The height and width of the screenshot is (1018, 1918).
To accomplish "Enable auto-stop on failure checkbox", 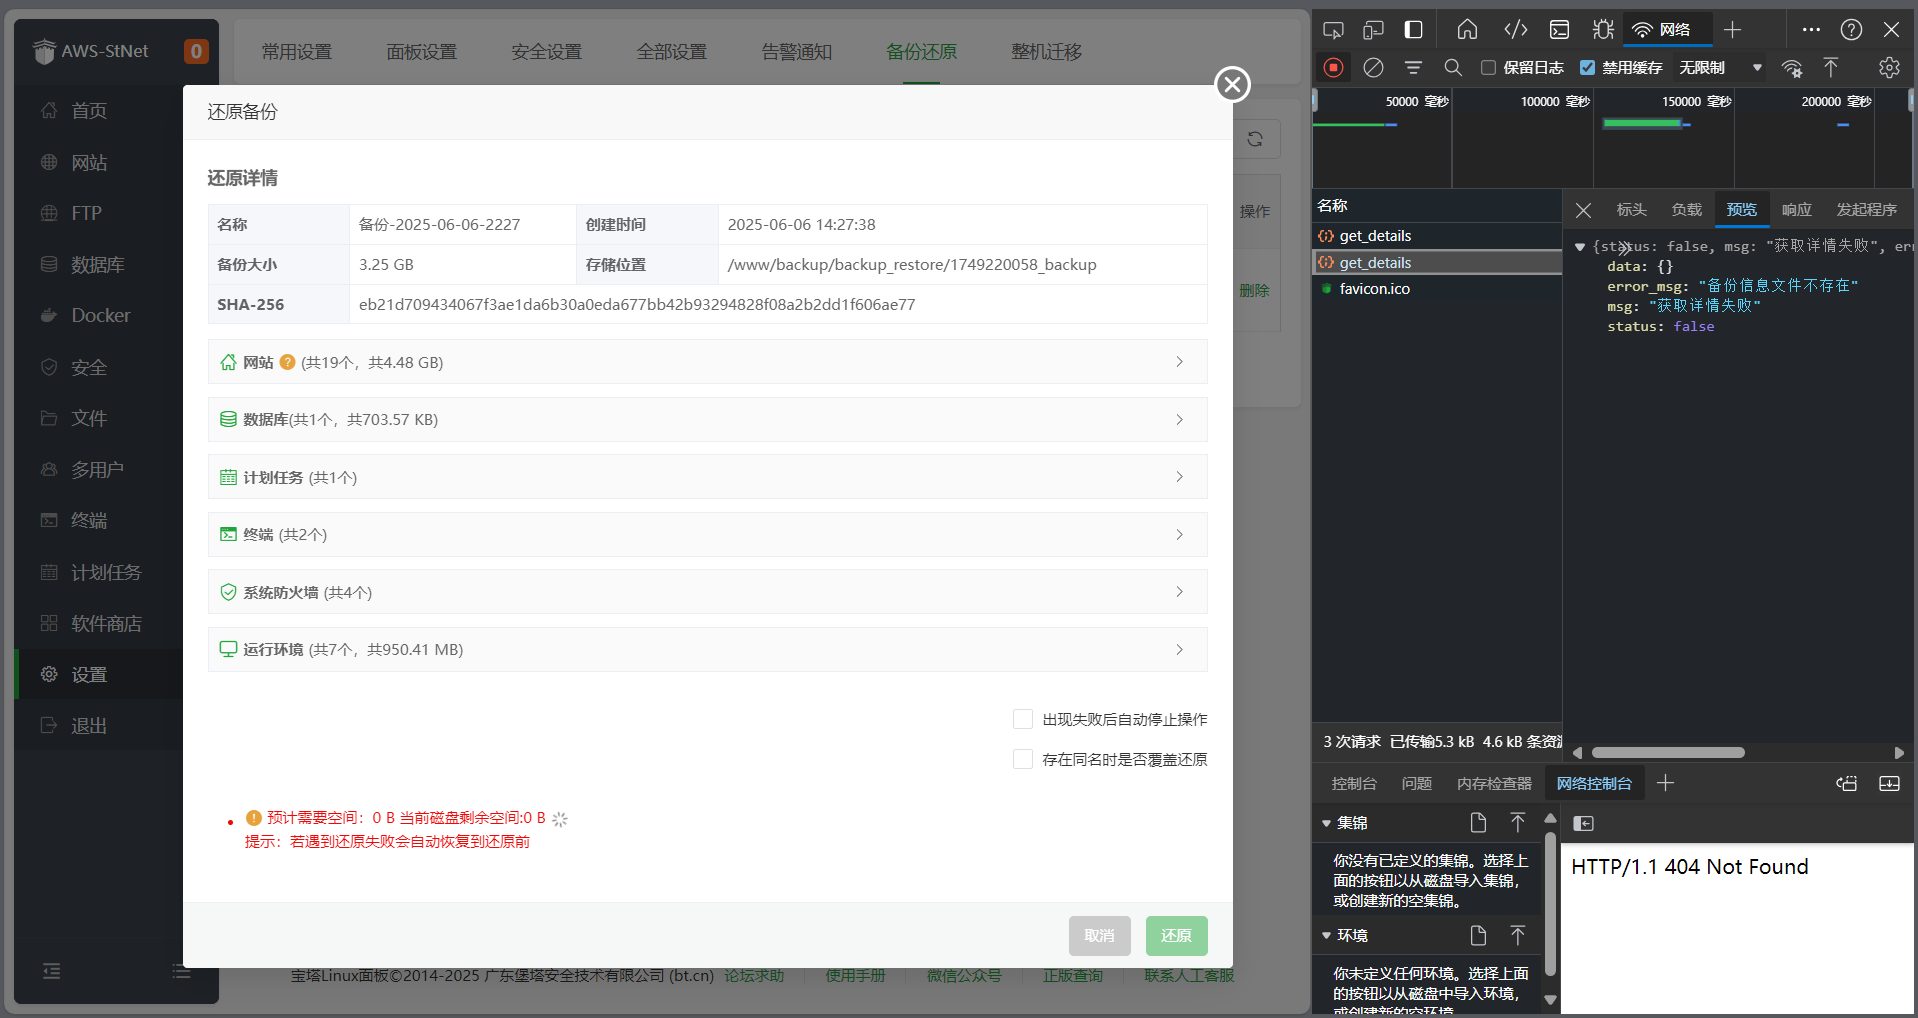I will [1023, 719].
